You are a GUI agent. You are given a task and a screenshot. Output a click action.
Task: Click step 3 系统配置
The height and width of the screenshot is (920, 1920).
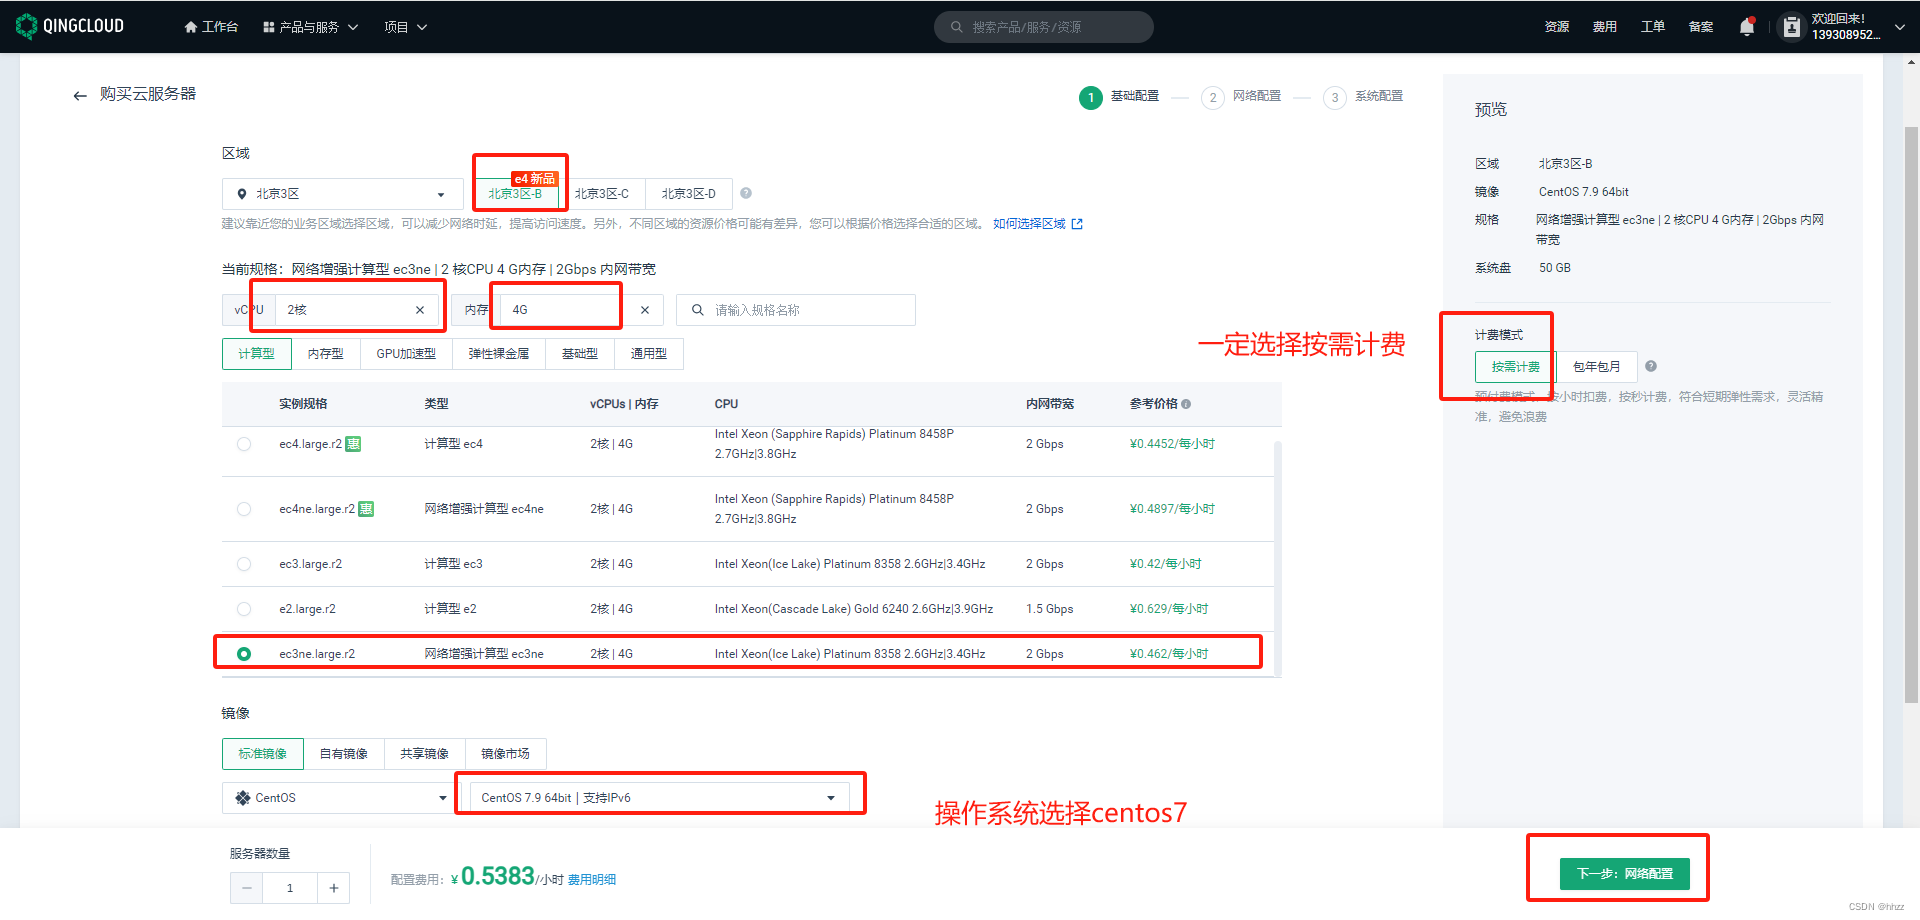tap(1363, 97)
